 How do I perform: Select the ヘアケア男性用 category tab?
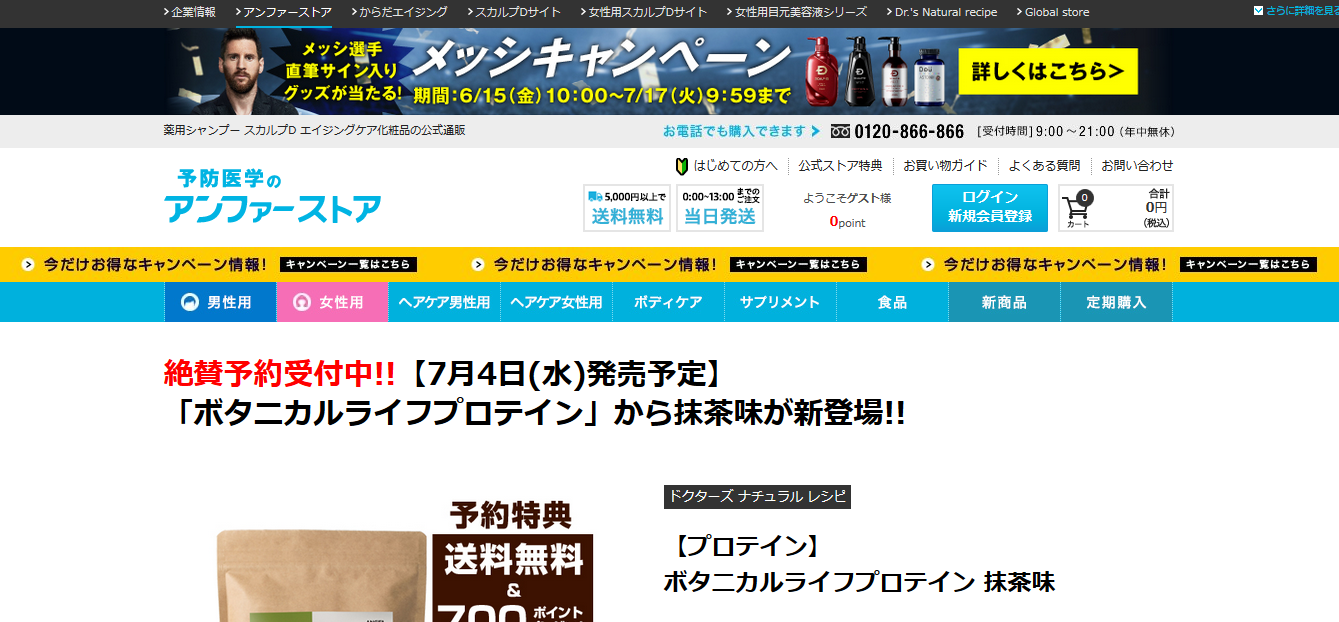(x=444, y=302)
